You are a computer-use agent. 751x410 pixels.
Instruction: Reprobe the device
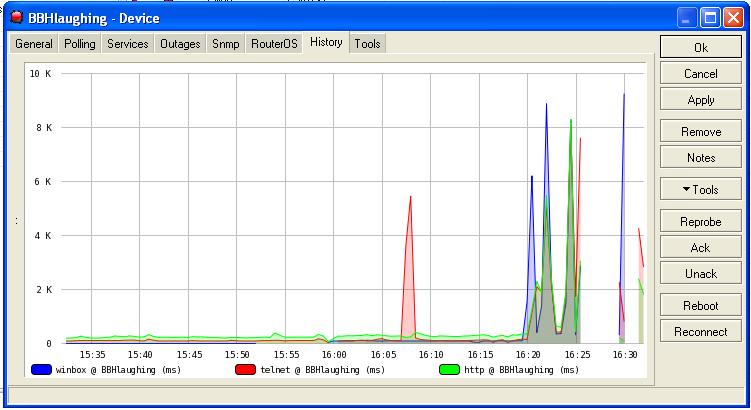tap(701, 222)
